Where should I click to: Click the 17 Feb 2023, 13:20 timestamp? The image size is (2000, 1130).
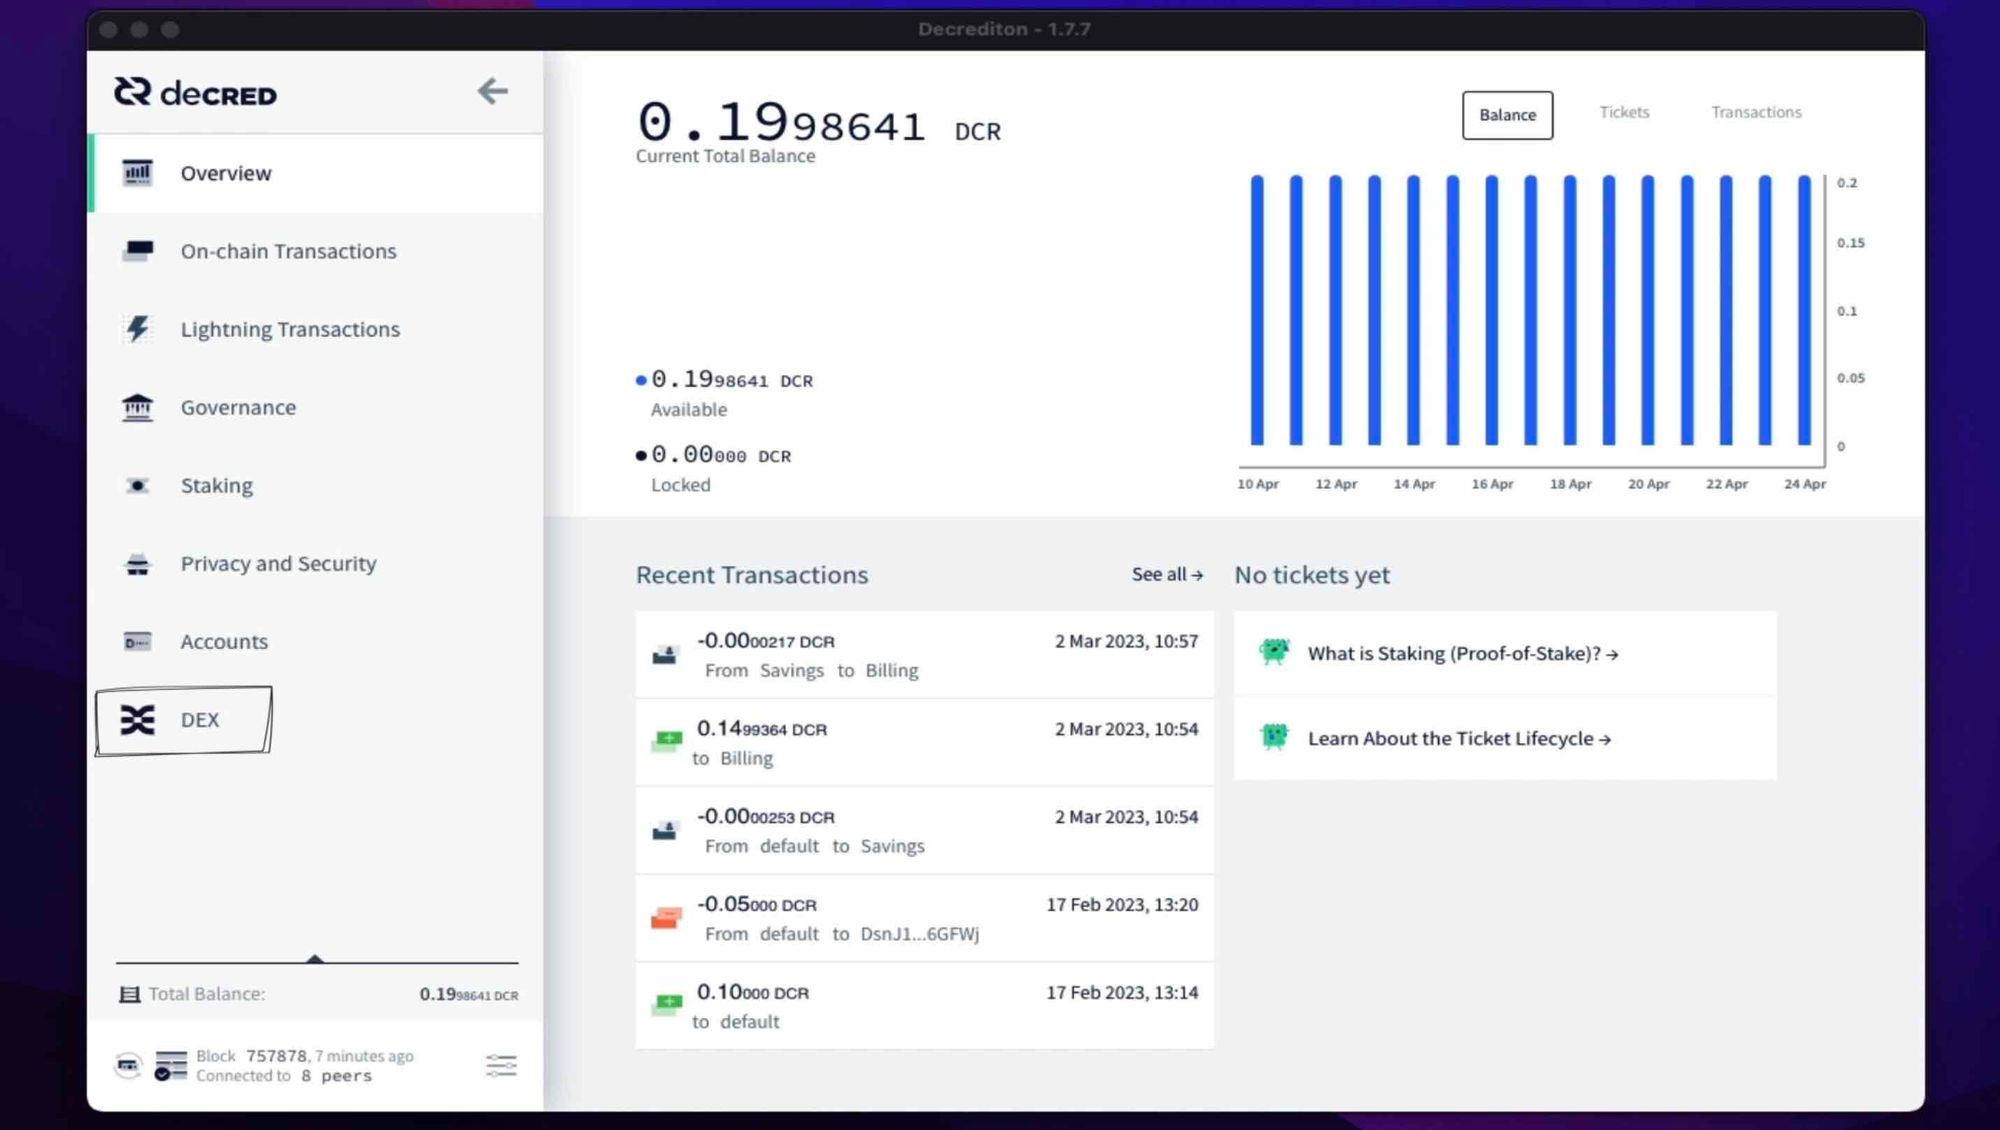1122,904
